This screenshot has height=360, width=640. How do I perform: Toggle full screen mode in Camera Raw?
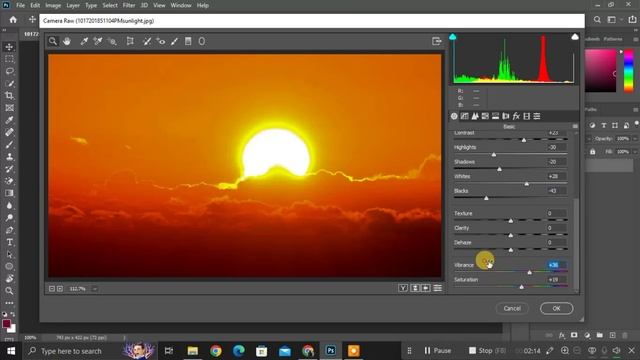click(x=437, y=41)
